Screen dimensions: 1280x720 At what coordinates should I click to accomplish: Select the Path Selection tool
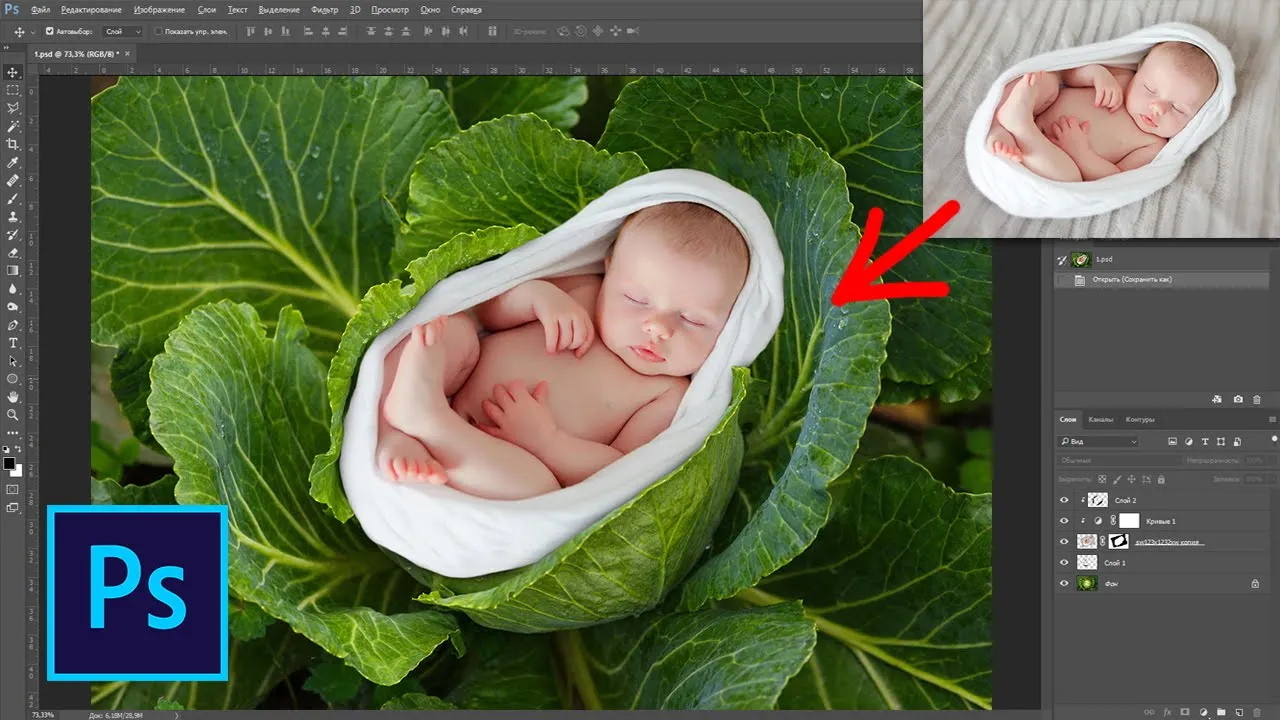tap(13, 361)
